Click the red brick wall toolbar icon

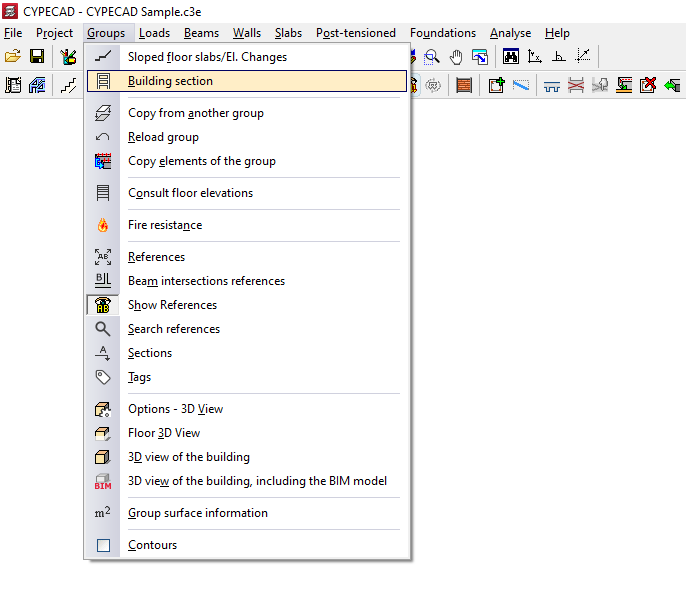pos(464,85)
